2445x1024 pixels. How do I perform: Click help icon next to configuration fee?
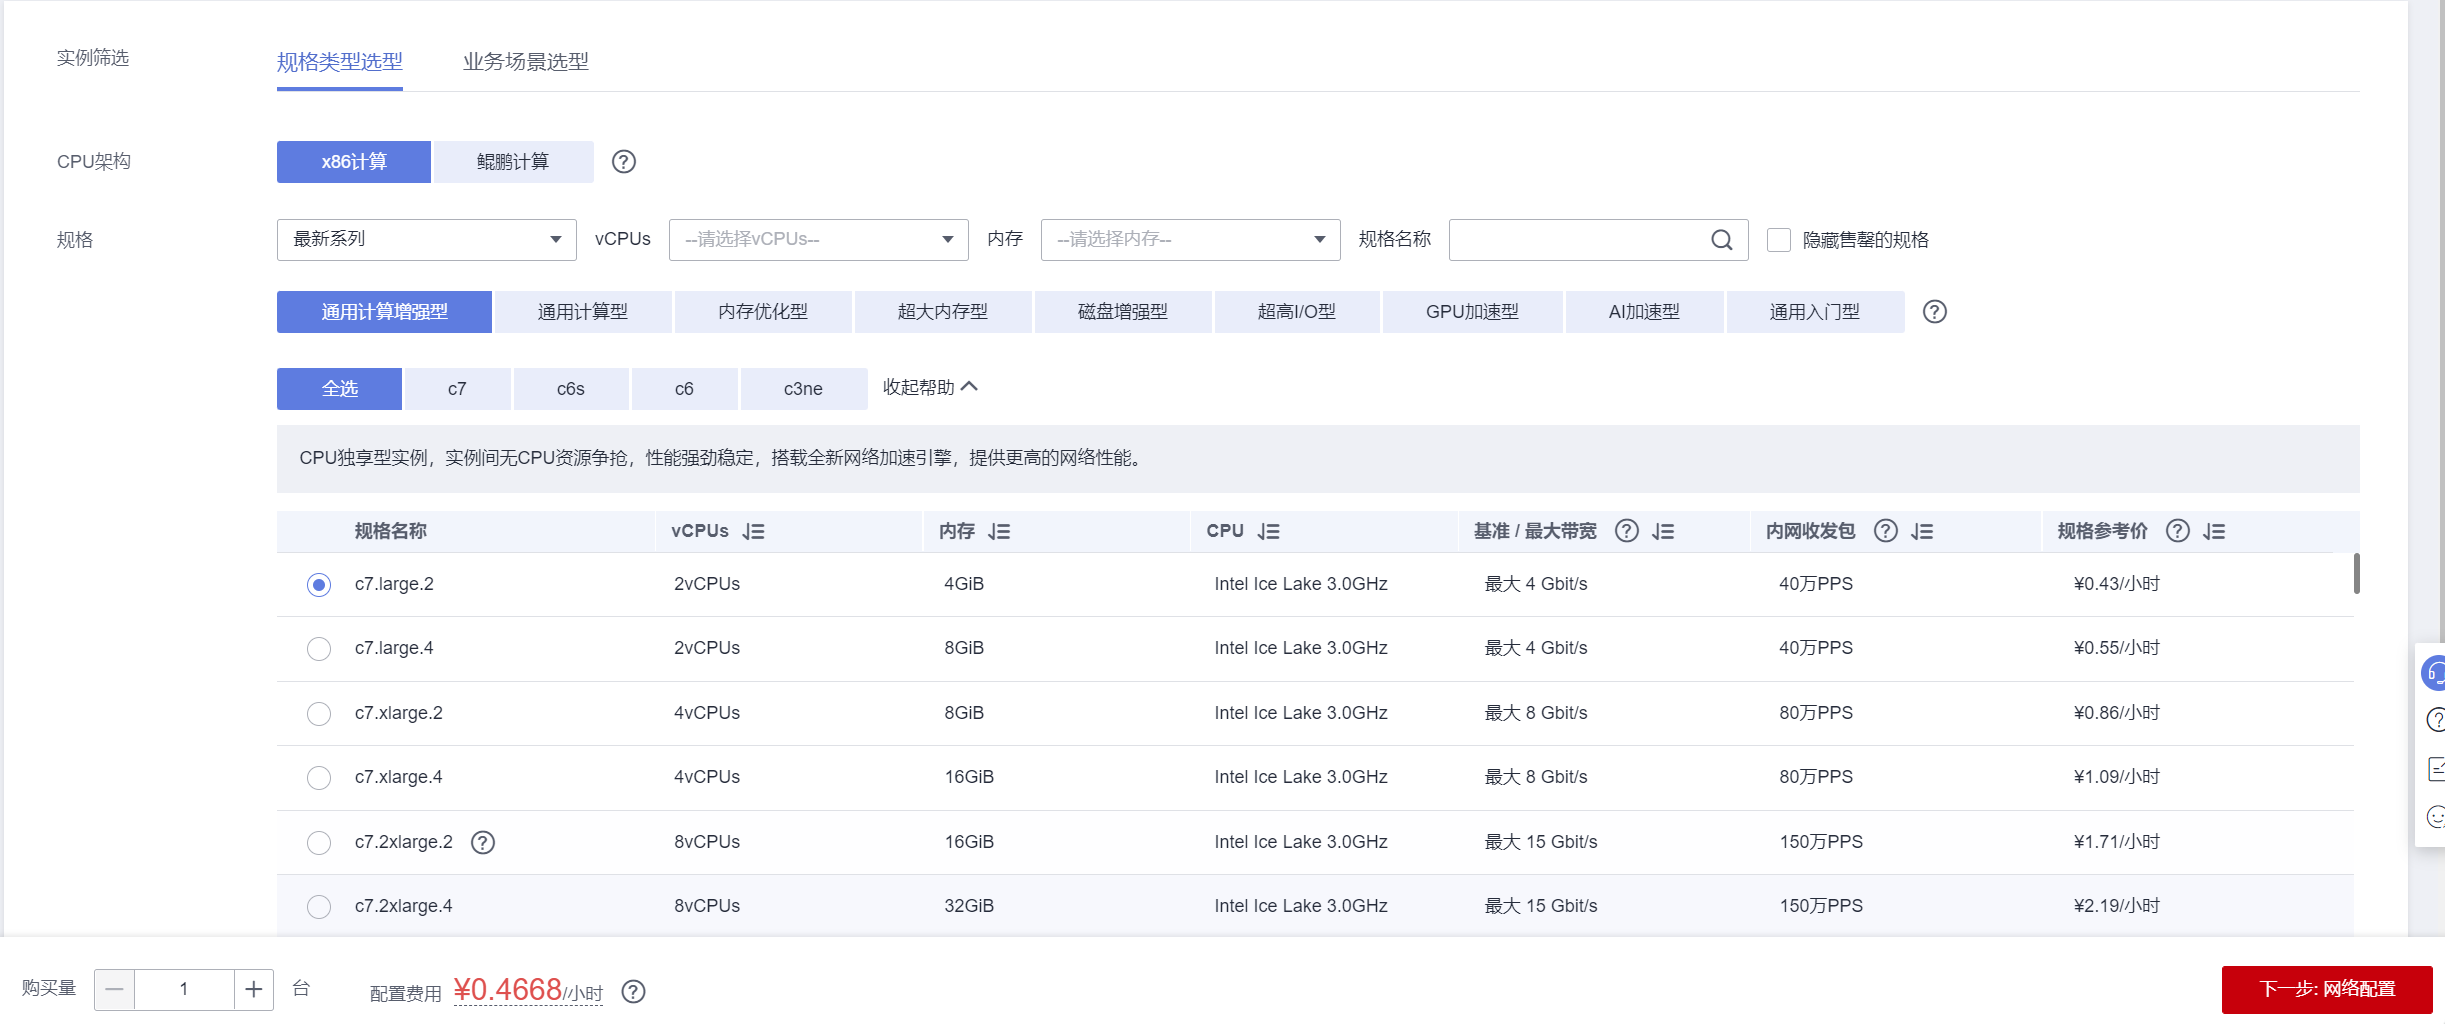[633, 992]
